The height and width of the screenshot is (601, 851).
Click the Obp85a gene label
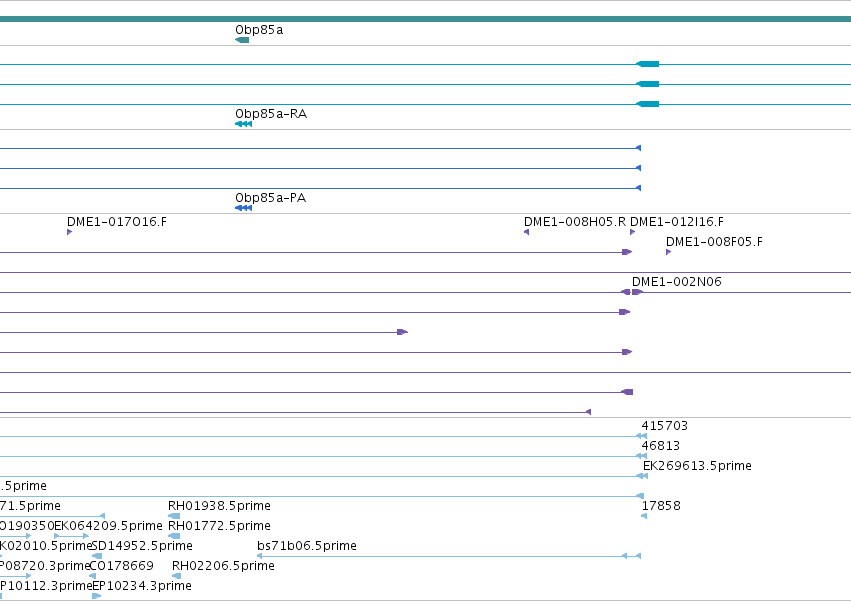(259, 30)
